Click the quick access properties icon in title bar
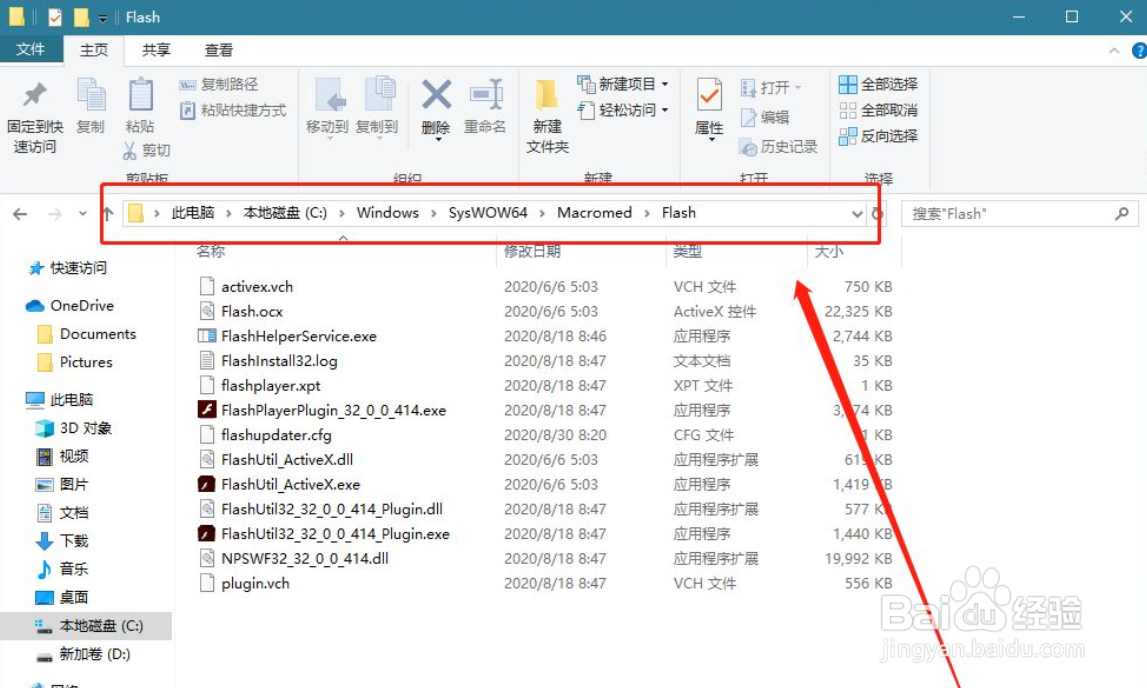Viewport: 1147px width, 688px height. [x=55, y=17]
